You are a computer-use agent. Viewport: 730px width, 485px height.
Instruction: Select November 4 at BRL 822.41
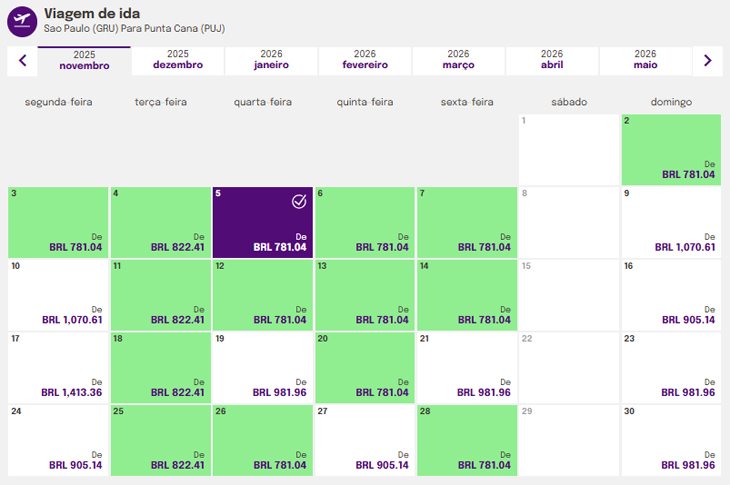[x=160, y=222]
